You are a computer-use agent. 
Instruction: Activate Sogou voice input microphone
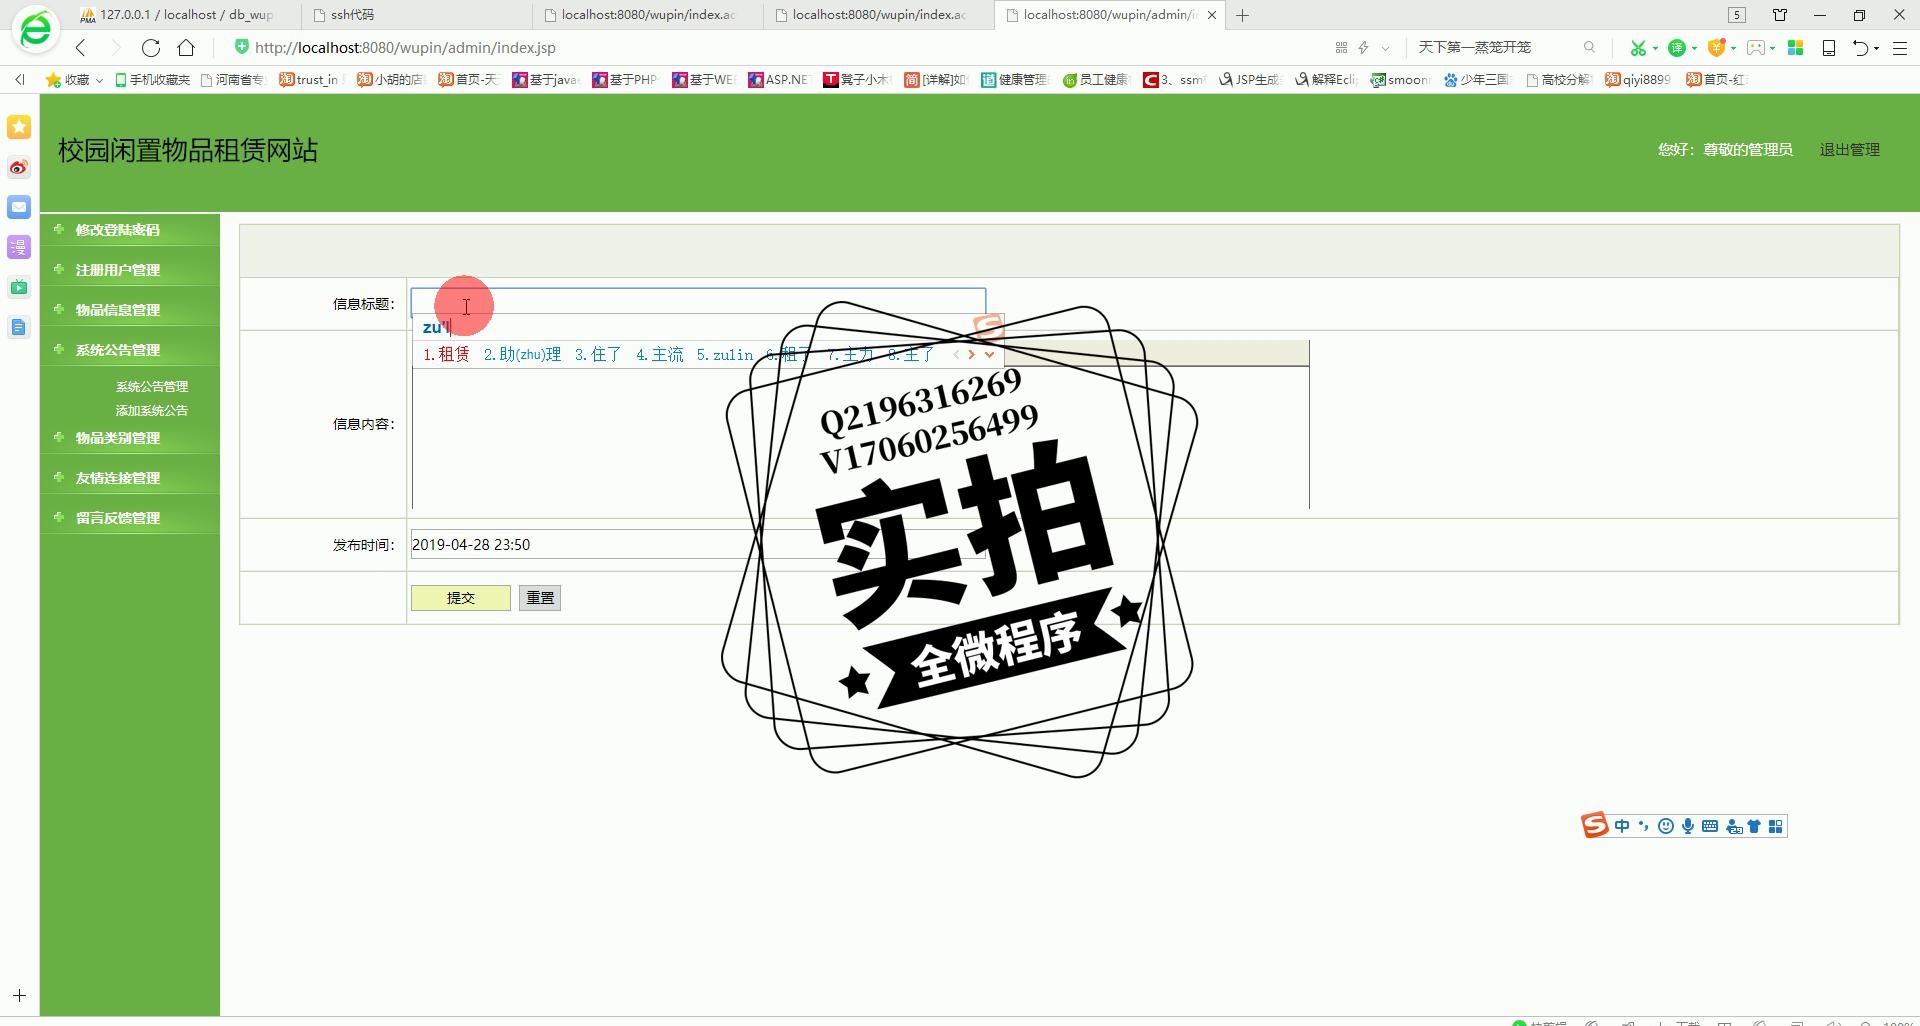1688,826
